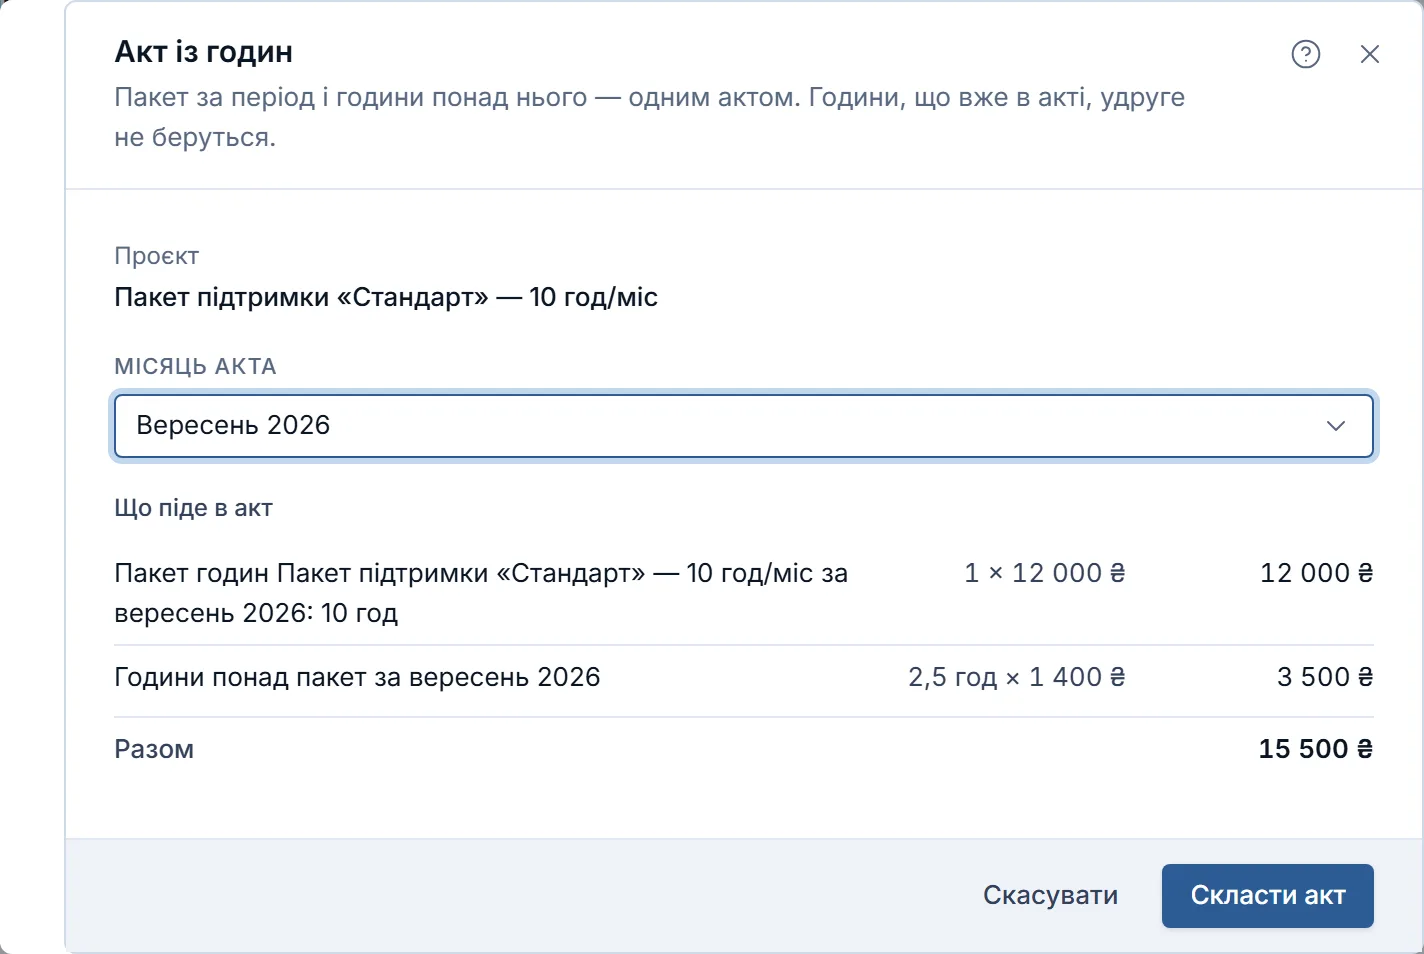Click the 1 × 12 000 ₴ quantity text

click(x=1044, y=573)
